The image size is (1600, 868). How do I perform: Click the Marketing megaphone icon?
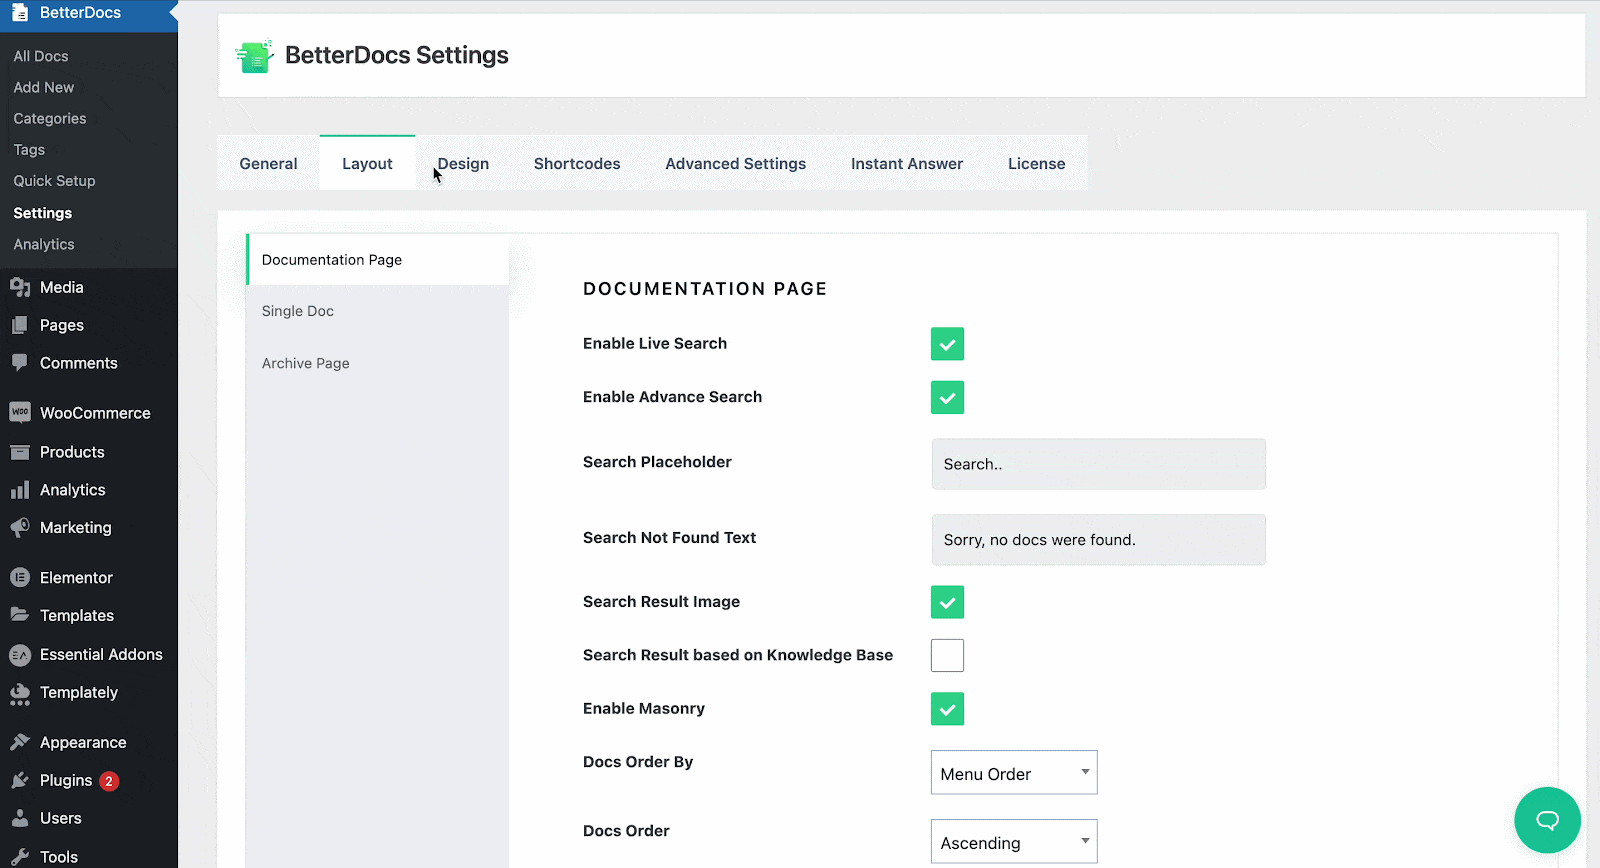point(20,527)
